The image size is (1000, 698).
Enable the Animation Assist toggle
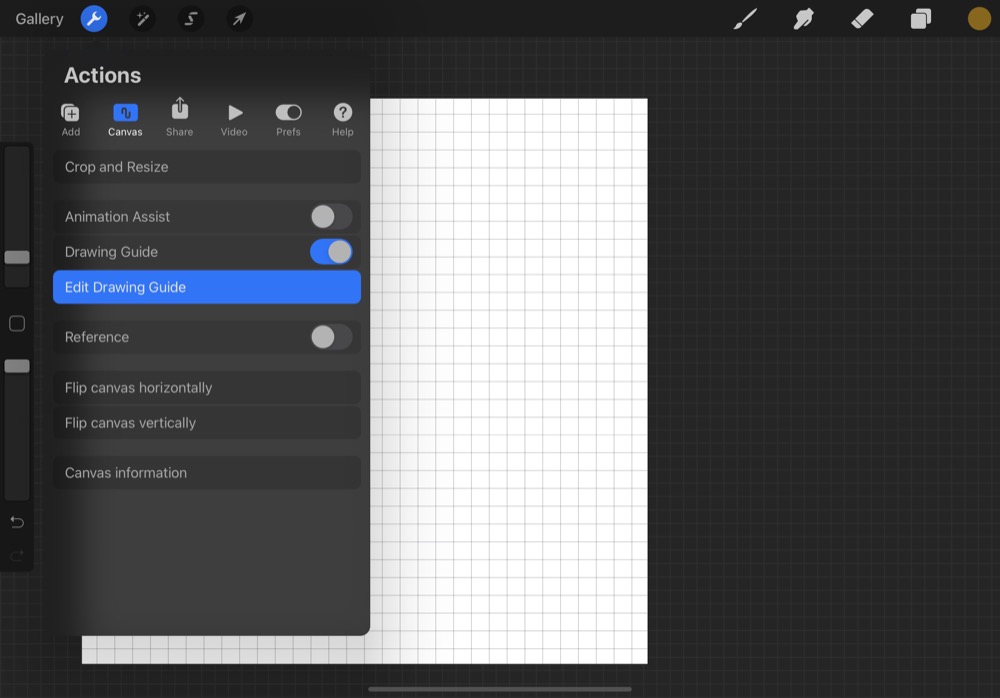click(331, 217)
